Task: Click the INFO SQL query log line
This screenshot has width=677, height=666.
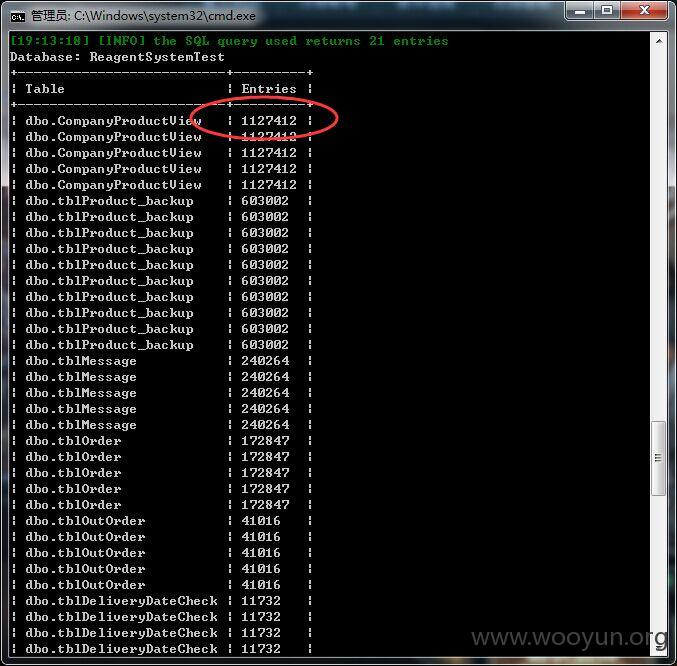Action: point(229,41)
